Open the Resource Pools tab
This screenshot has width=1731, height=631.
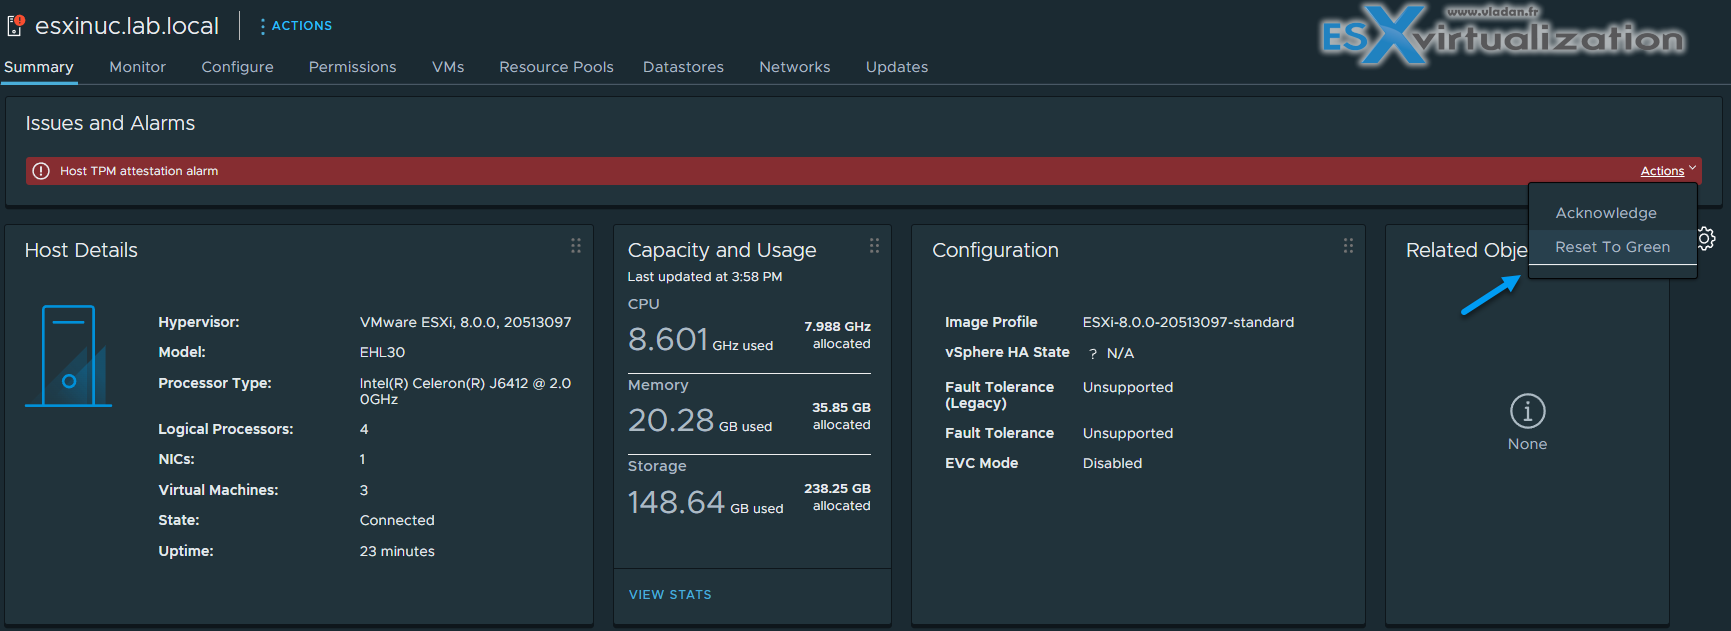[x=556, y=67]
